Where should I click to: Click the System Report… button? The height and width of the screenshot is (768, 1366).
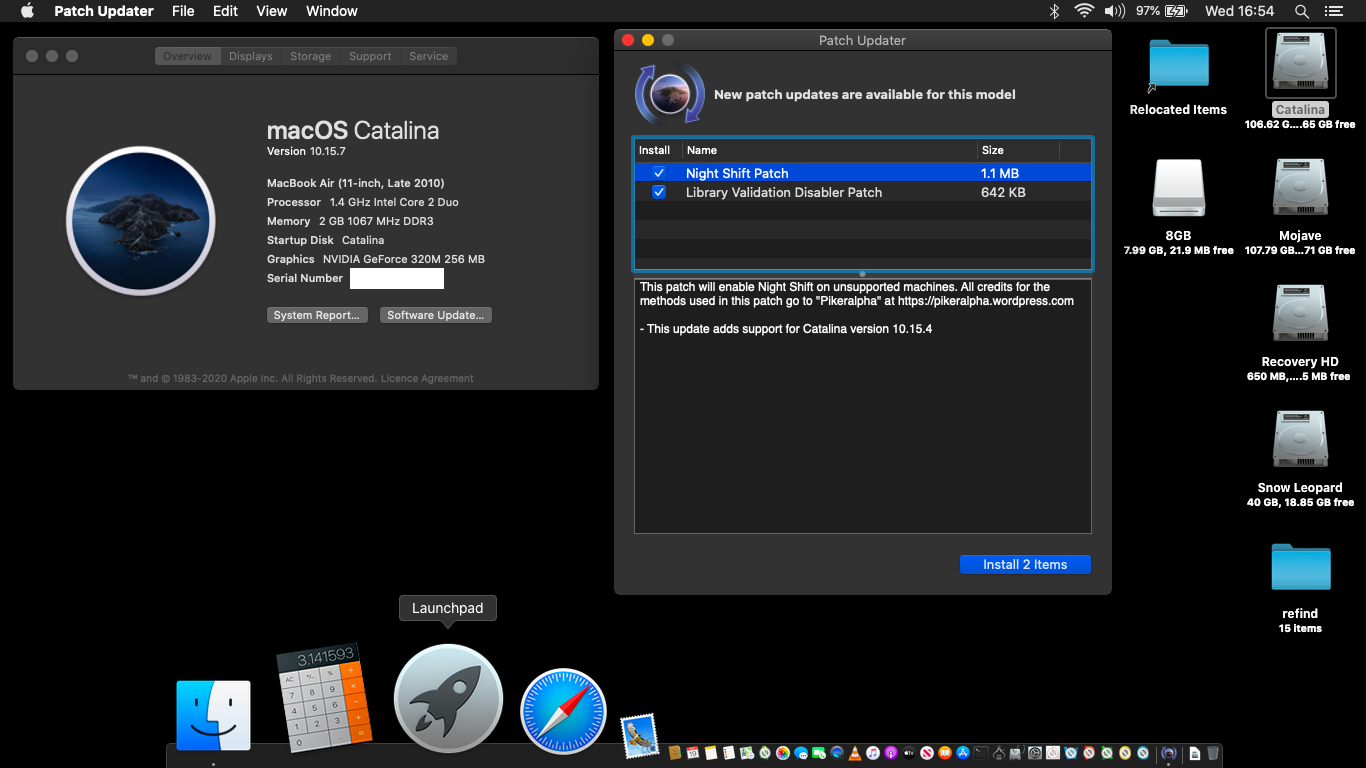(x=317, y=315)
